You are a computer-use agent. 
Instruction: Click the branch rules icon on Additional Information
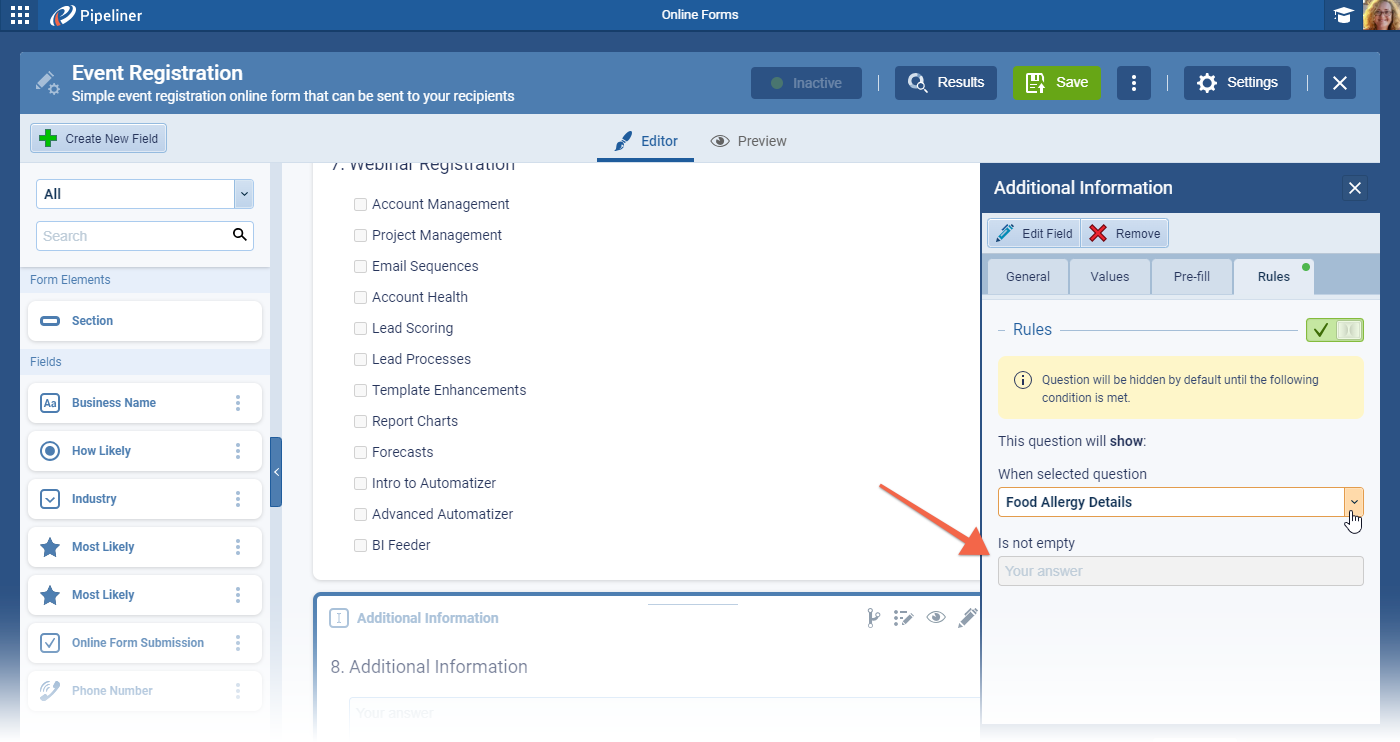pyautogui.click(x=873, y=618)
